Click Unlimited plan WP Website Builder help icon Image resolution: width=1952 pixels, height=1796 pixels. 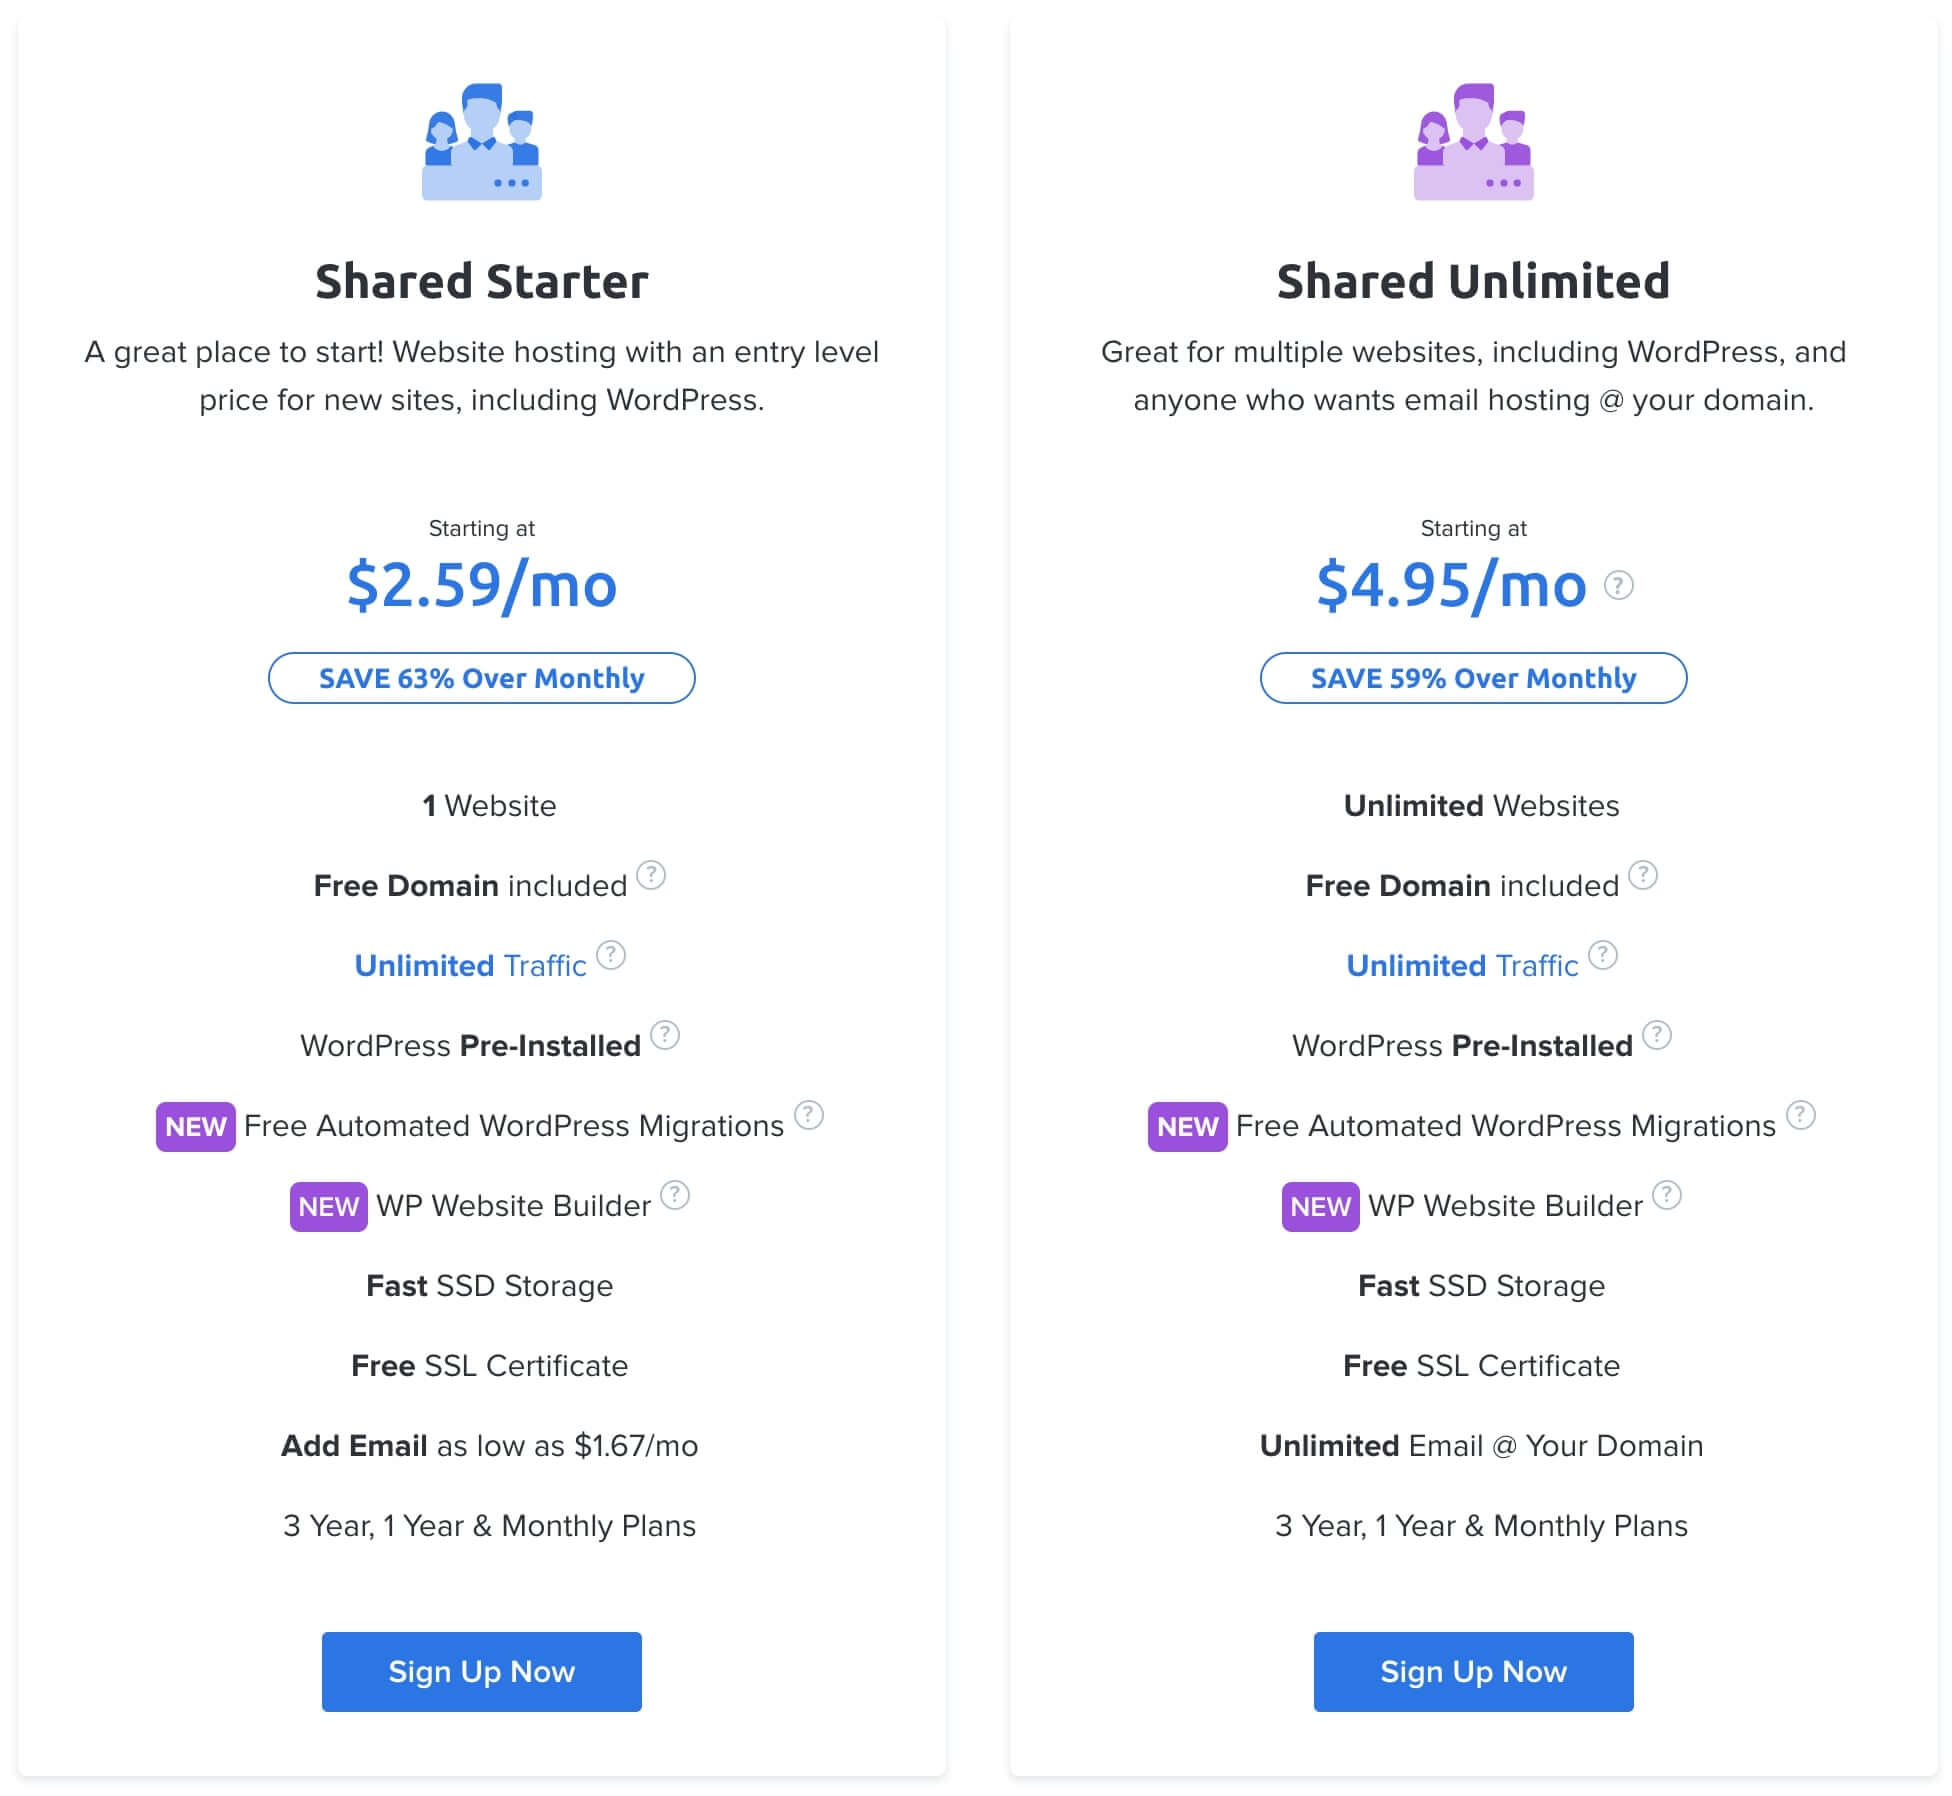pos(1667,1195)
